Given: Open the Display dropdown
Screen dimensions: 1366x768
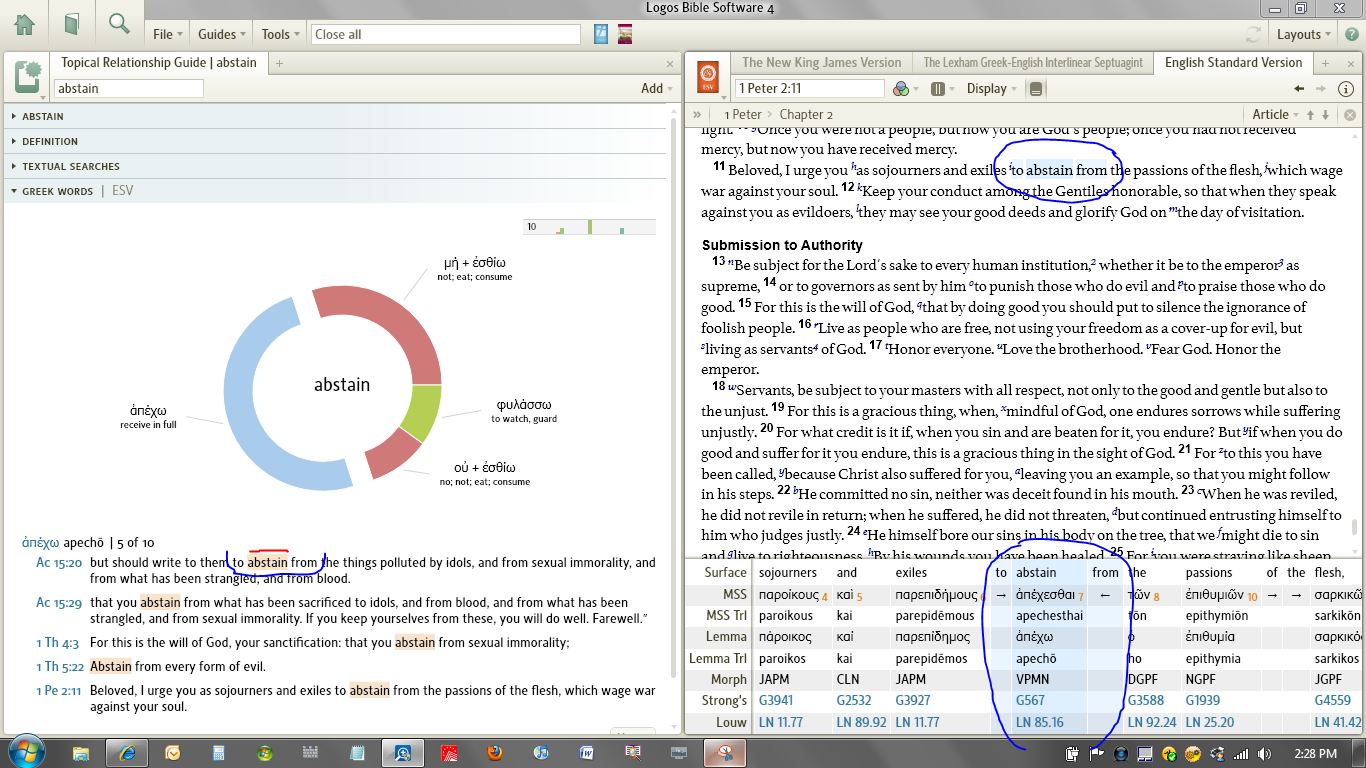Looking at the screenshot, I should pyautogui.click(x=991, y=89).
